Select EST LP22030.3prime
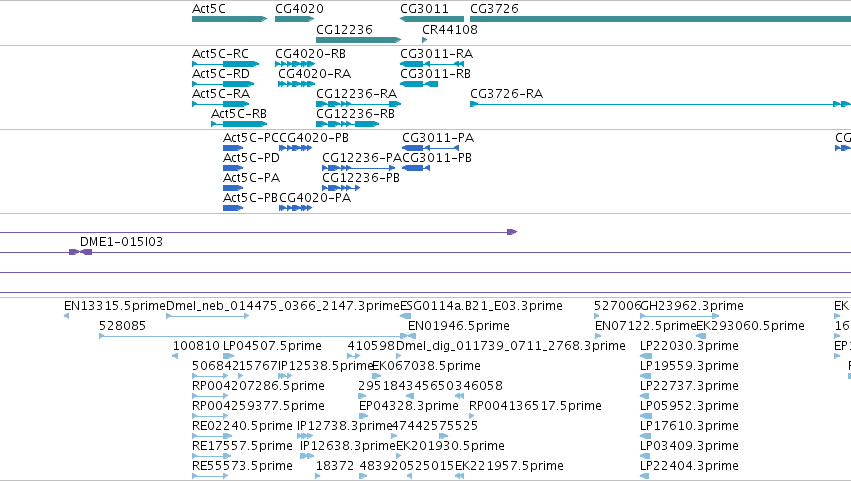Viewport: 851px width, 481px height. pos(645,356)
